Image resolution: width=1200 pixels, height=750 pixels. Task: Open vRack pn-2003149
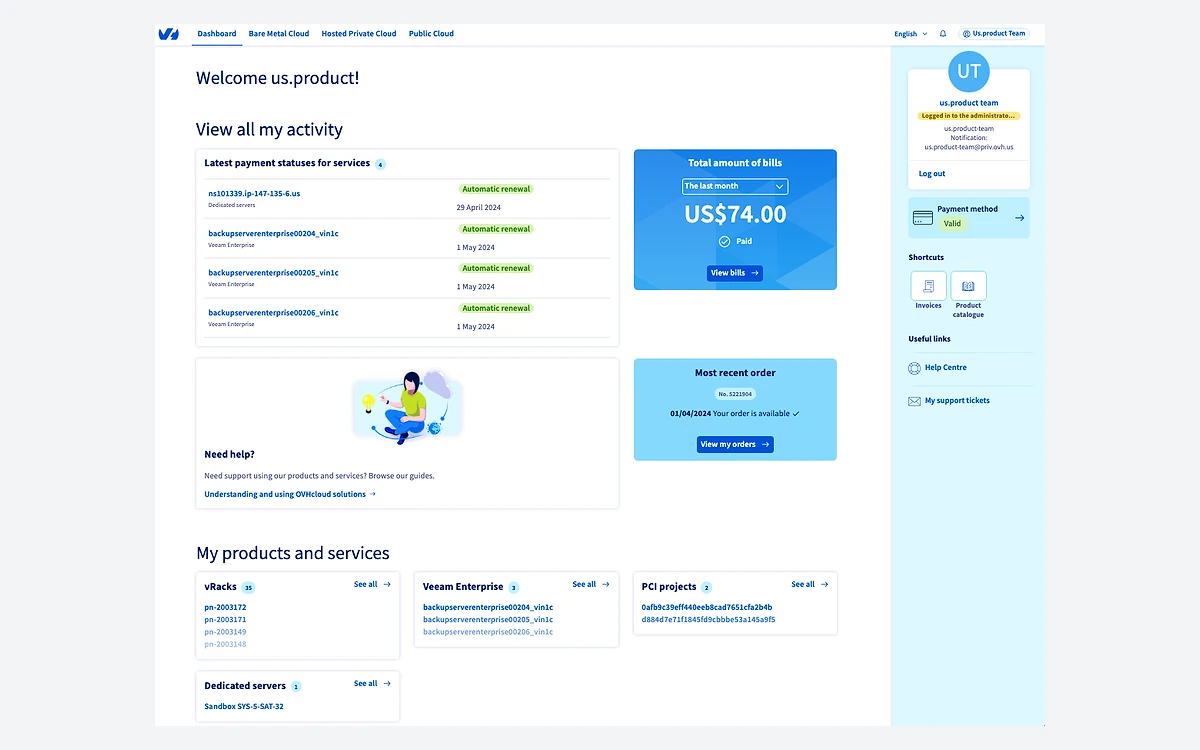pyautogui.click(x=225, y=632)
